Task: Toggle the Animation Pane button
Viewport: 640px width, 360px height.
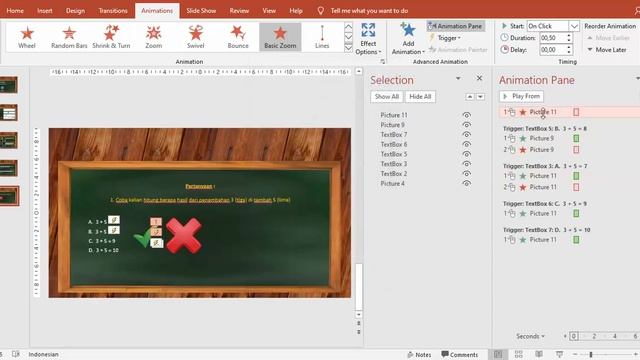Action: pyautogui.click(x=456, y=26)
